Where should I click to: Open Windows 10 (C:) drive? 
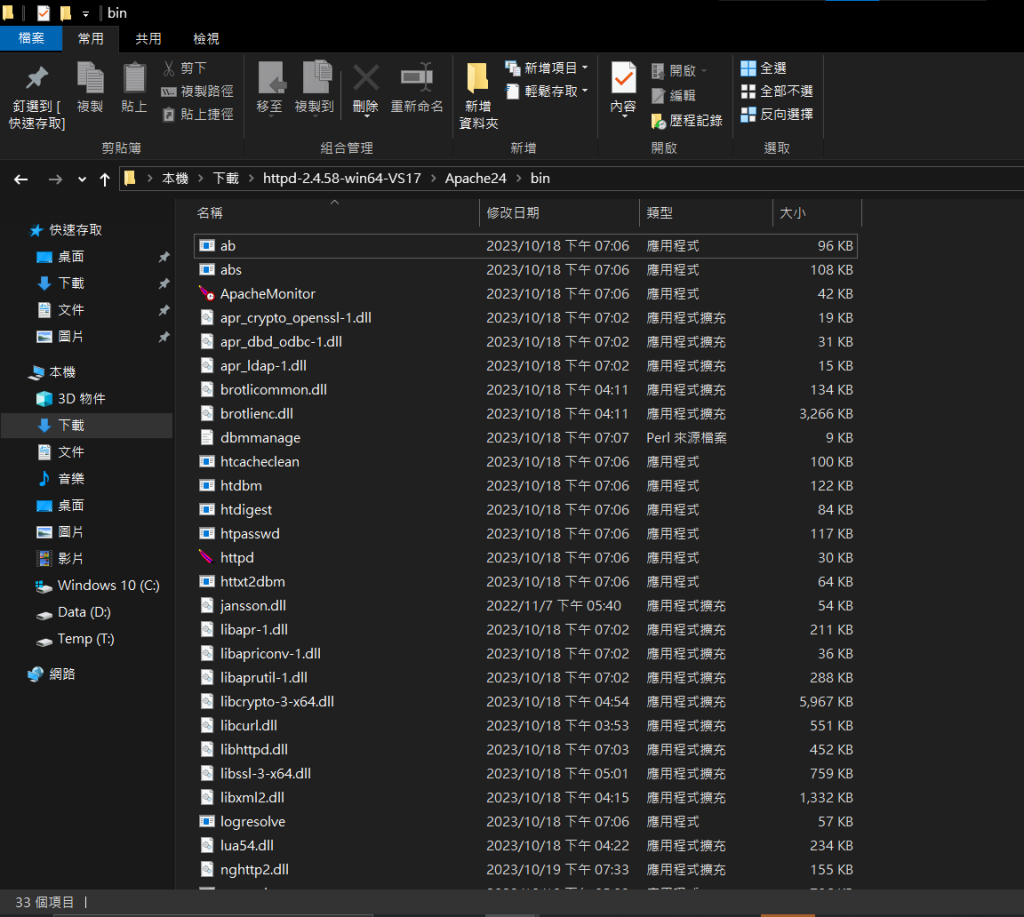[x=97, y=585]
